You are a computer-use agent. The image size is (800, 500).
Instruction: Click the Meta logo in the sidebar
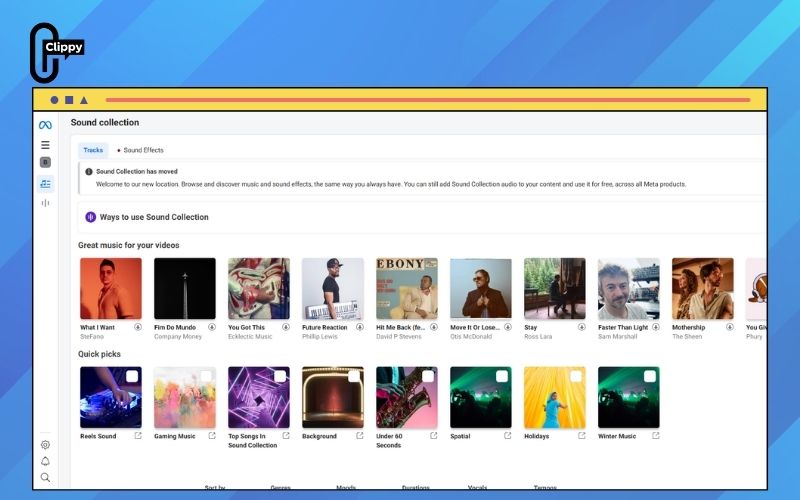(x=45, y=125)
